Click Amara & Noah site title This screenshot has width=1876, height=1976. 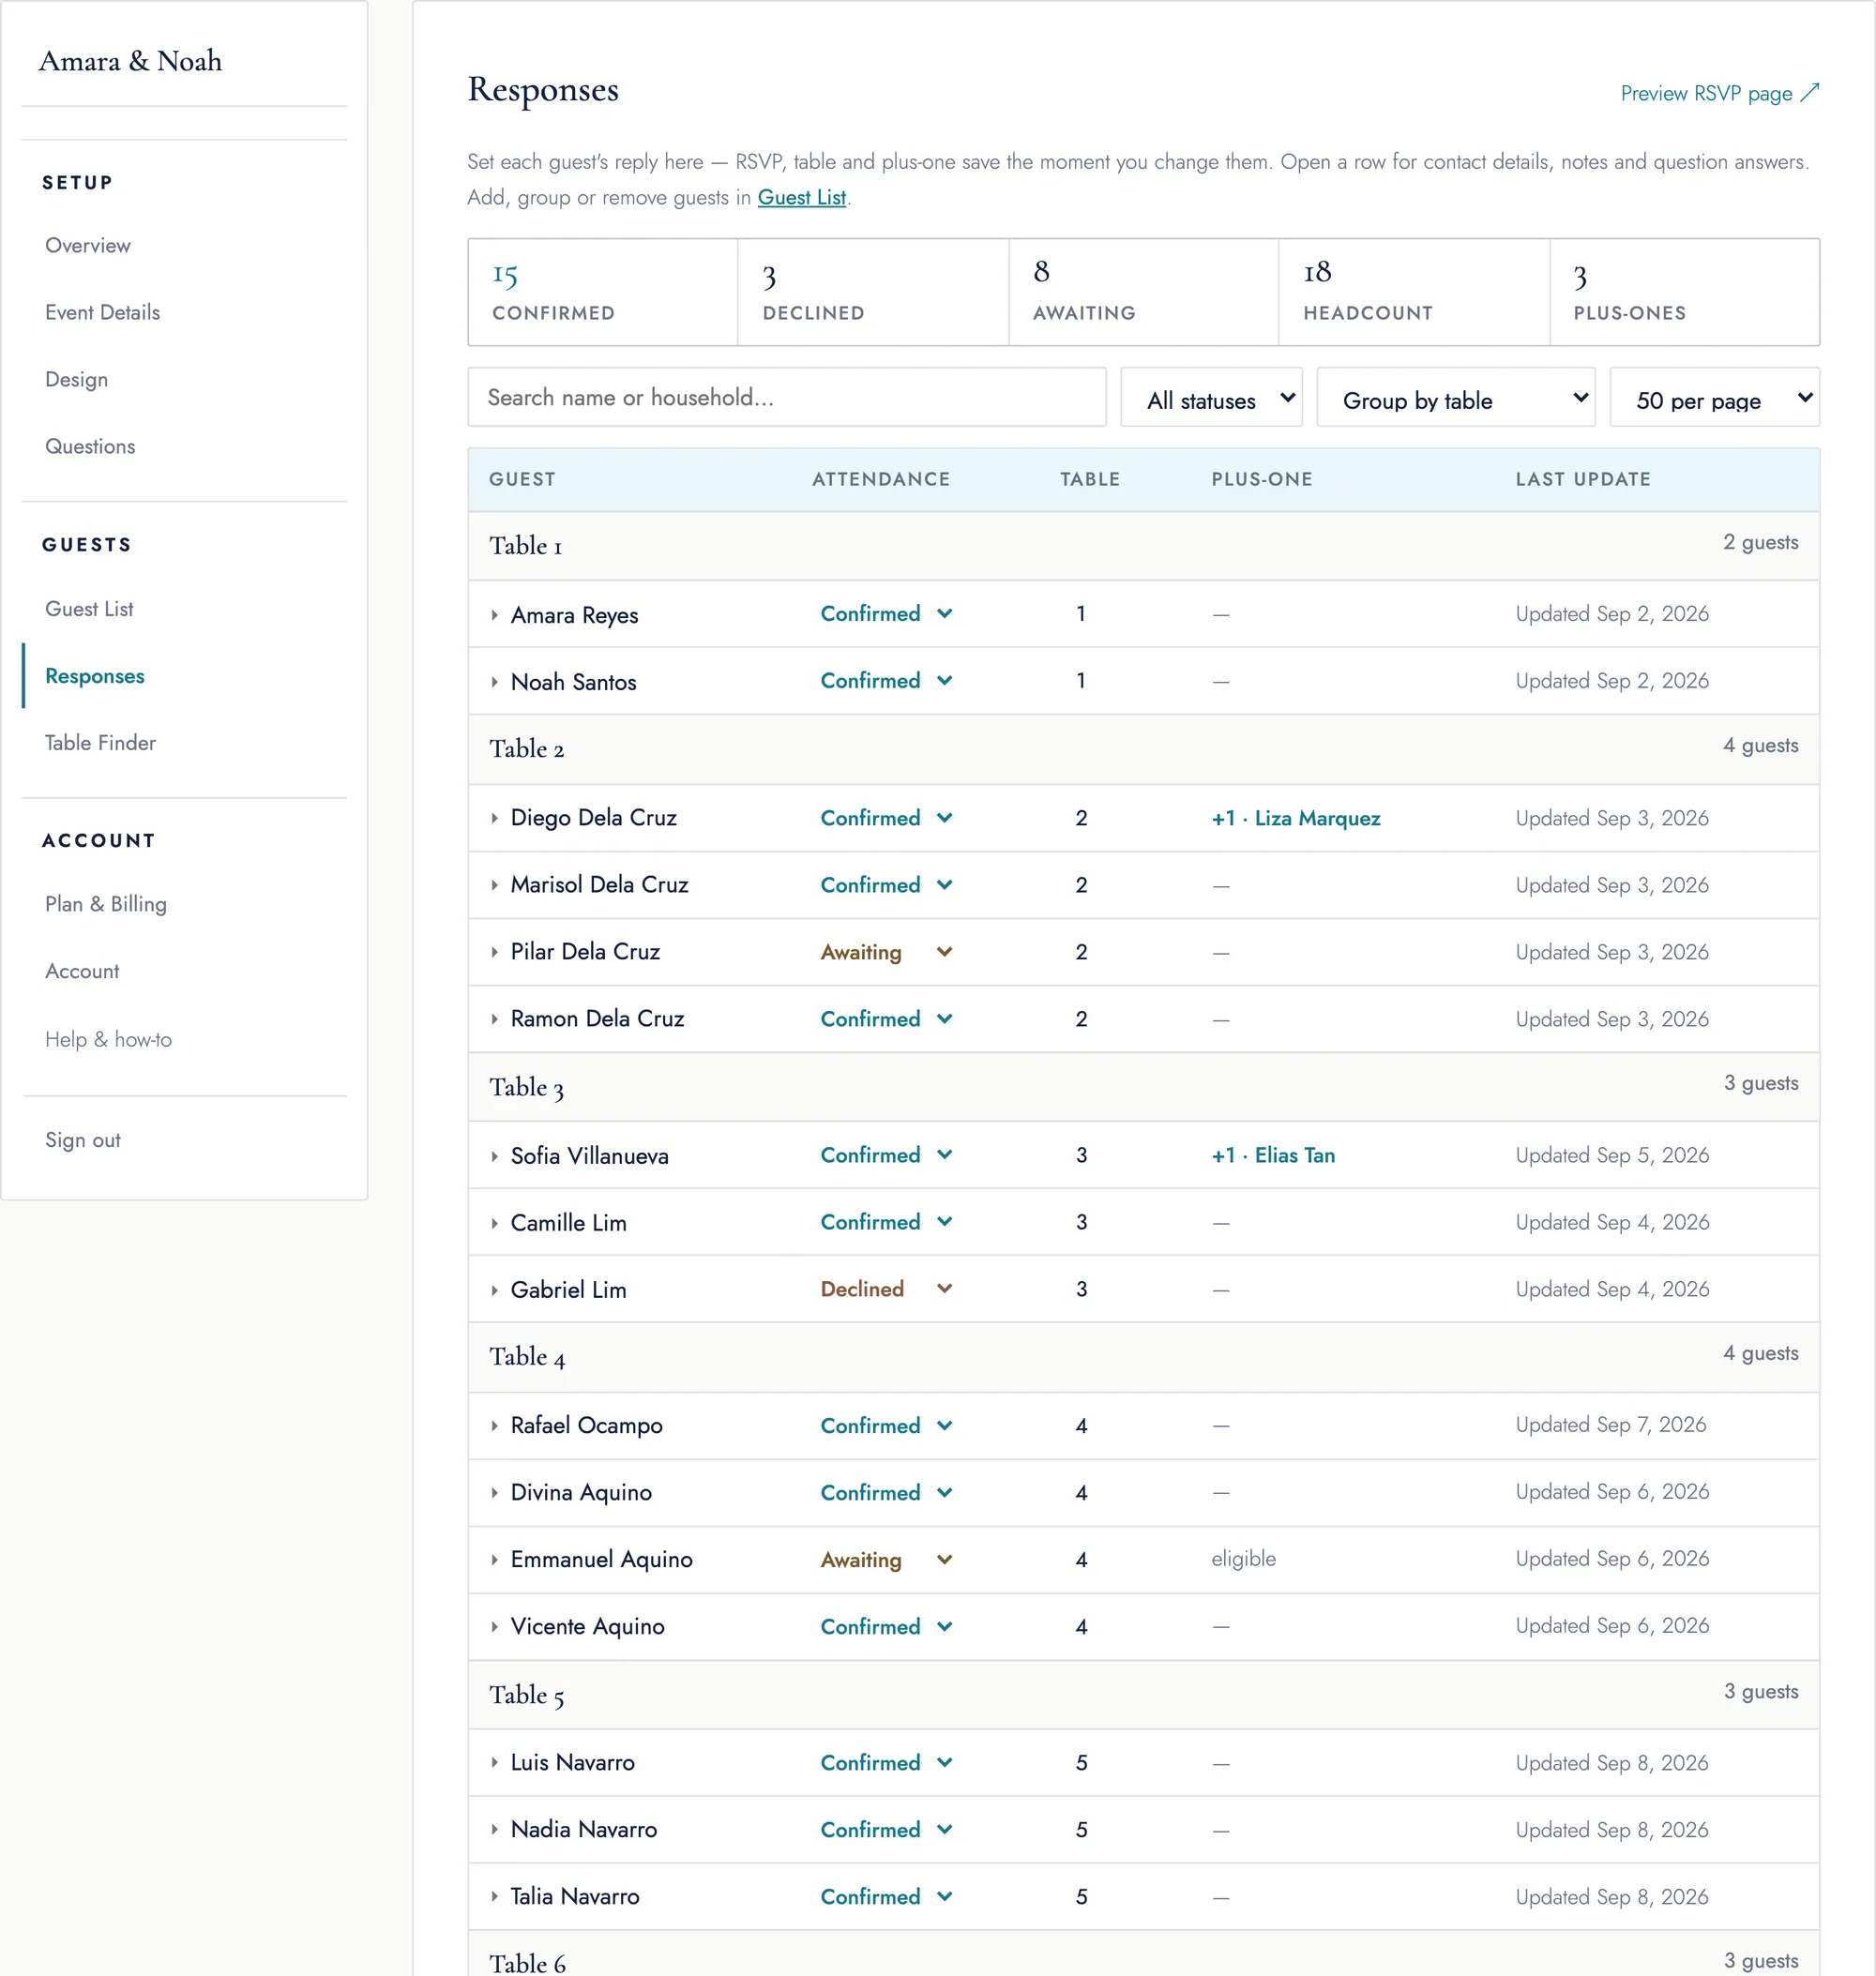tap(130, 61)
